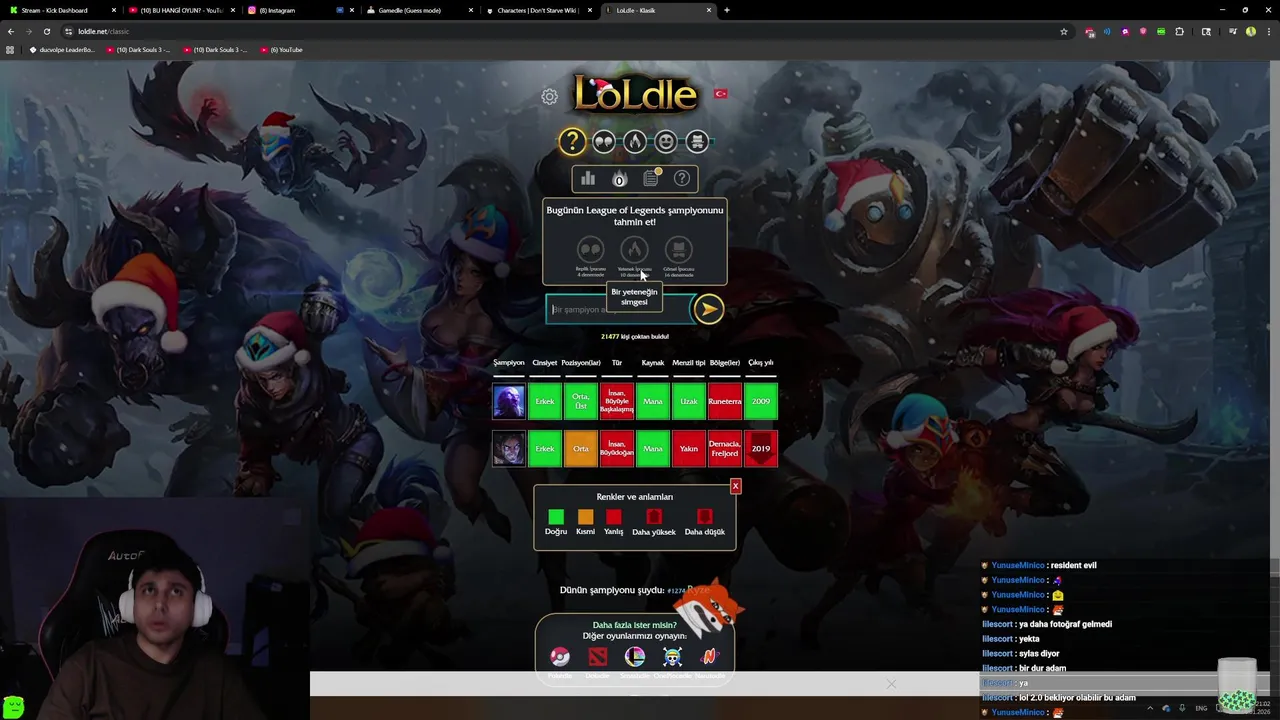Screen dimensions: 1280x720
Task: Open the browser extensions puzzle icon
Action: click(x=1179, y=31)
